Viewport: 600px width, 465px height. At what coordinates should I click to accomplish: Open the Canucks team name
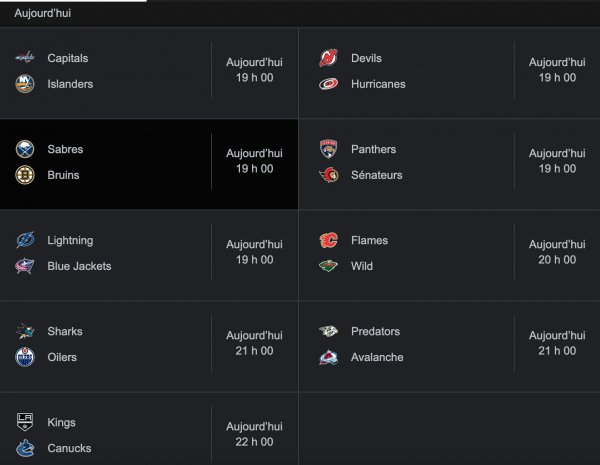[70, 448]
